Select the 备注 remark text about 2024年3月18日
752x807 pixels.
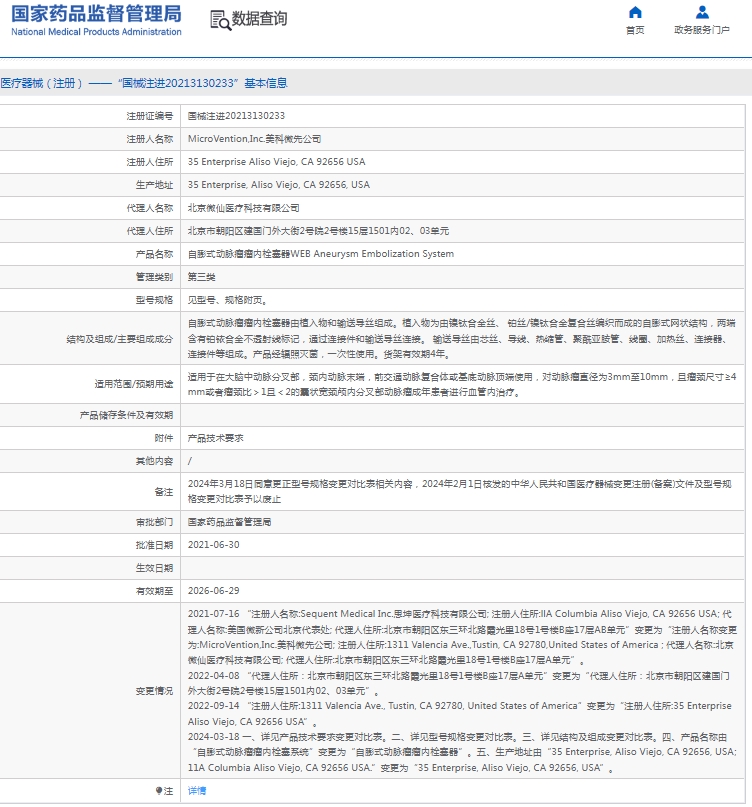coord(459,492)
